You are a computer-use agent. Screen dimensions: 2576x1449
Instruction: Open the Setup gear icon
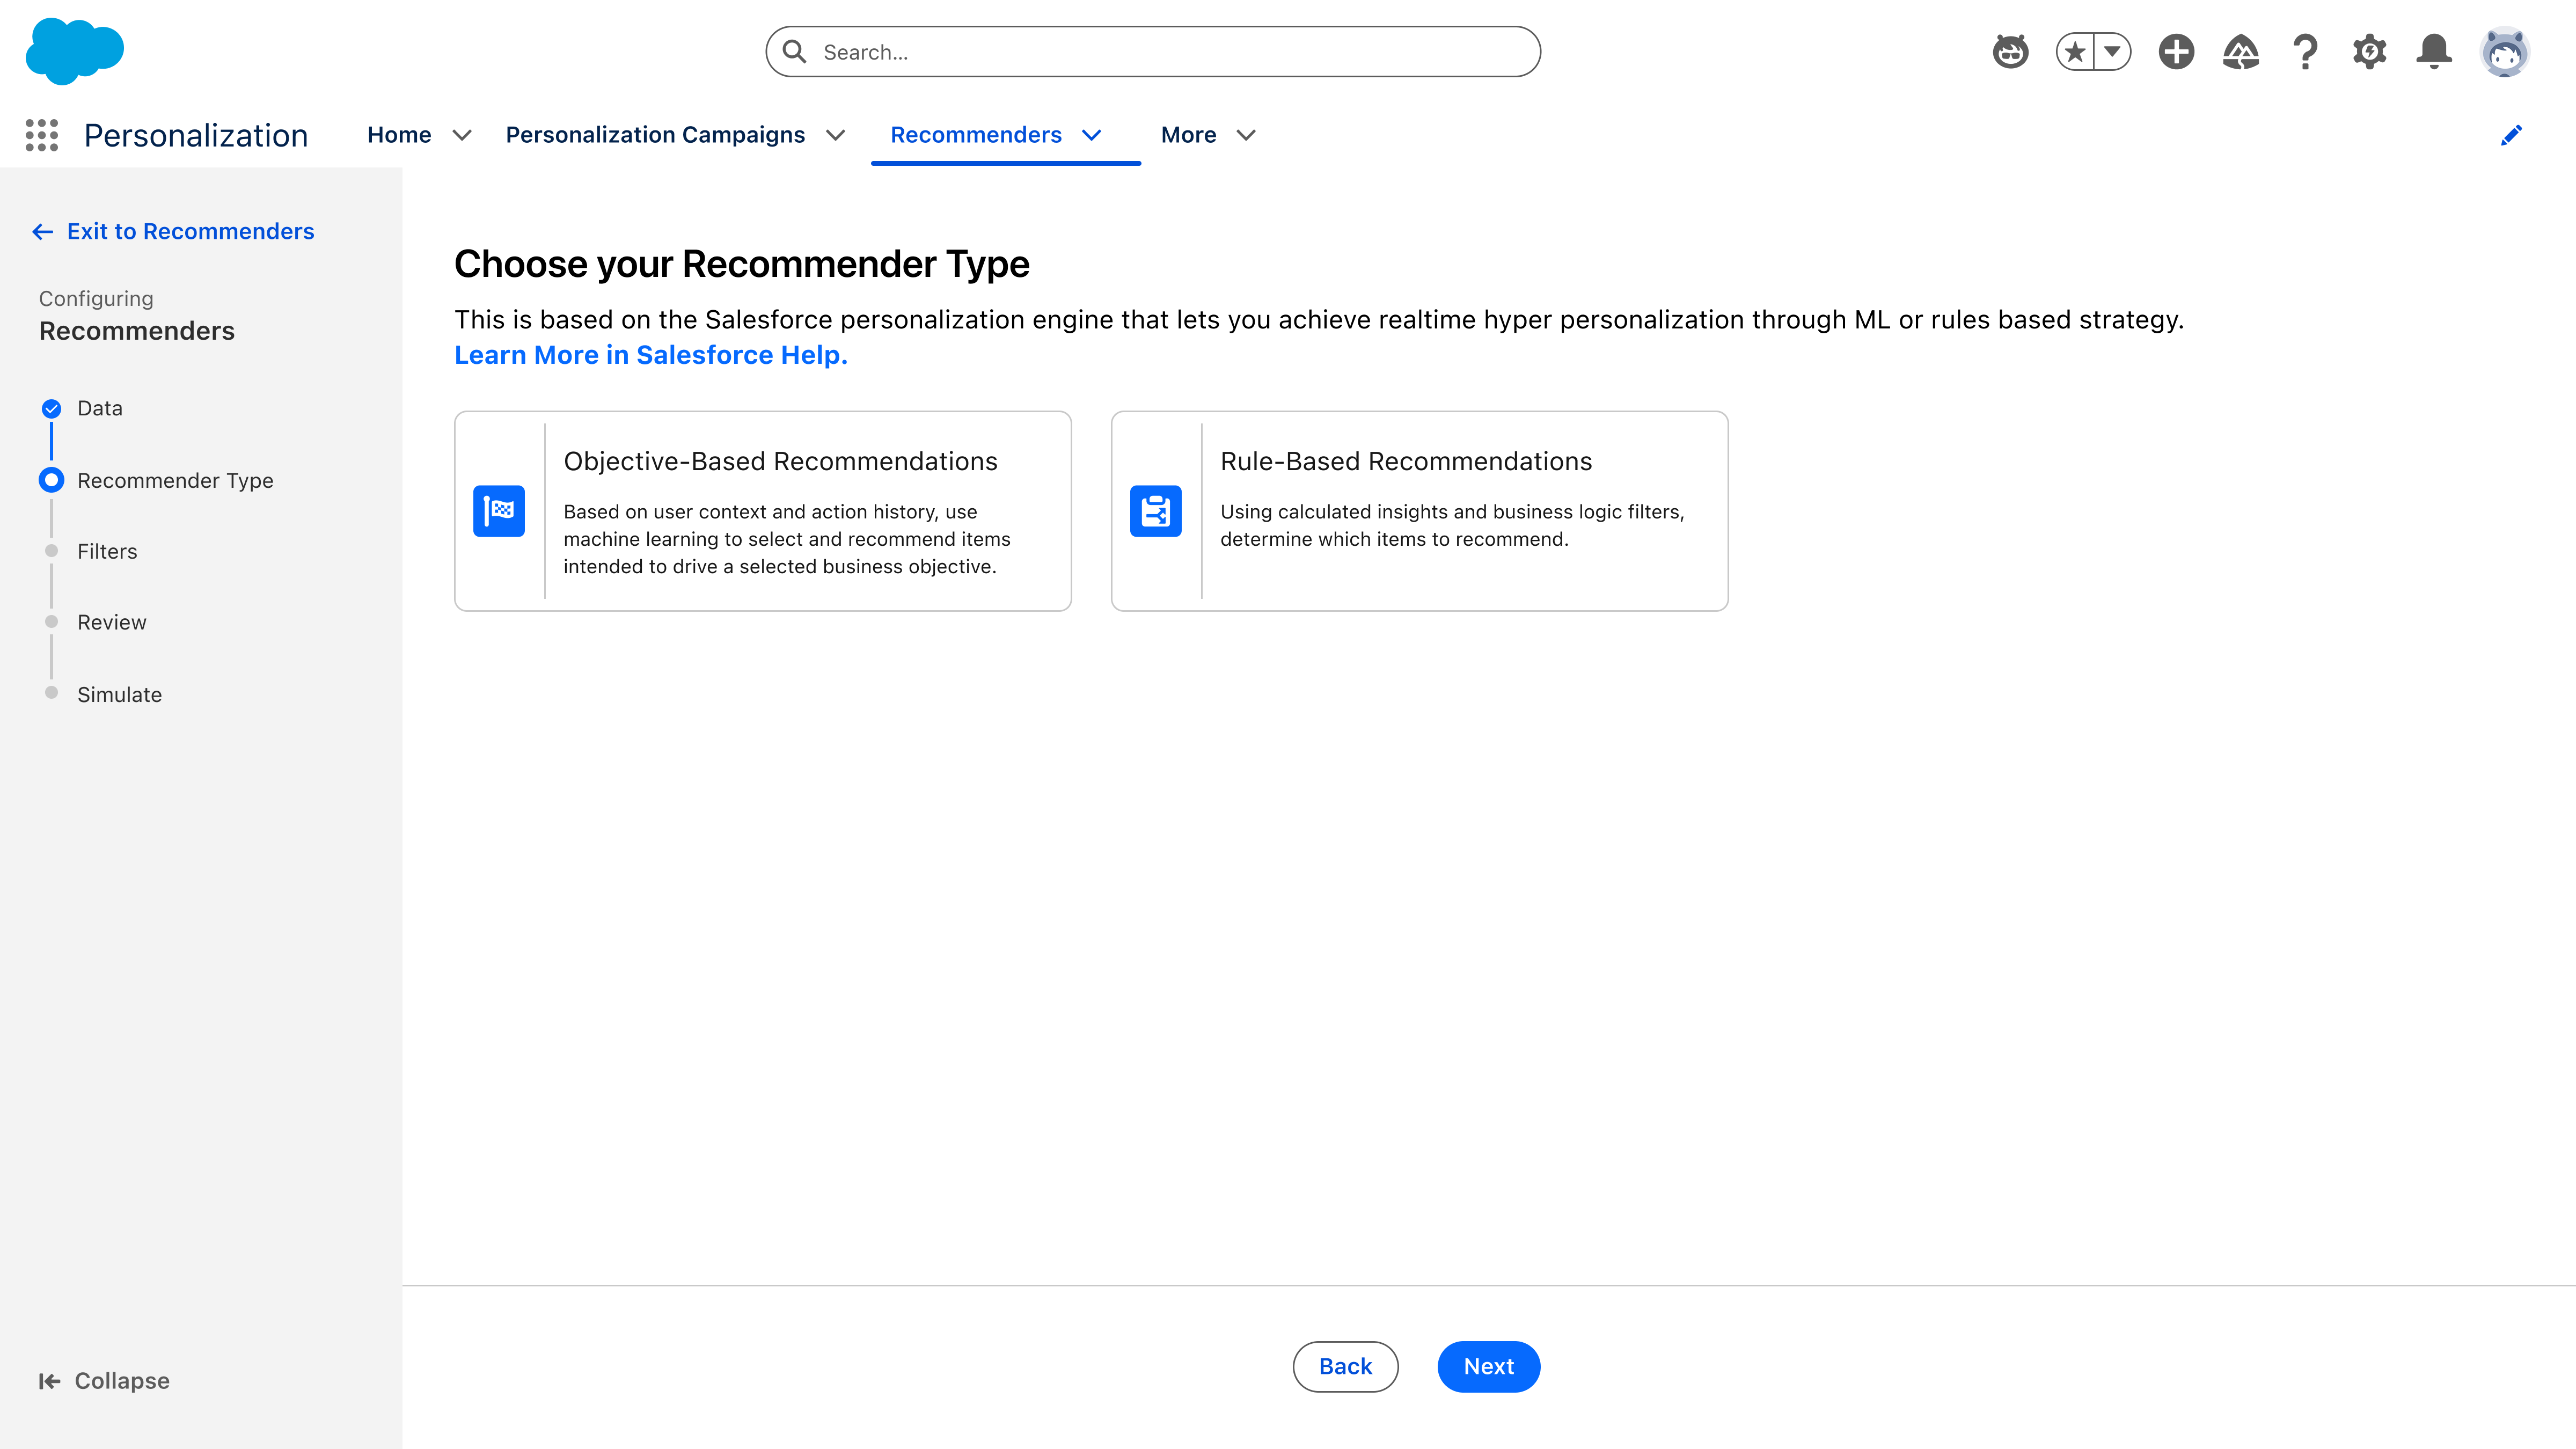pos(2369,51)
